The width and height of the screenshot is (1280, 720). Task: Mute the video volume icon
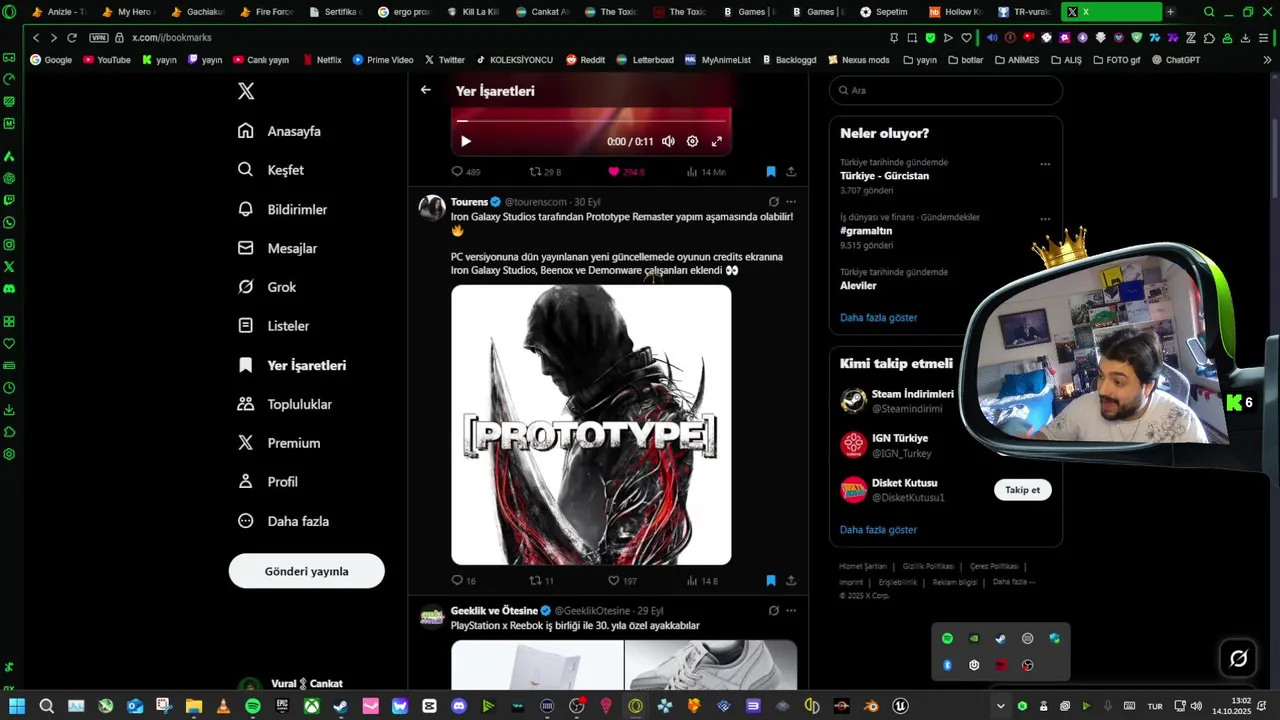(668, 141)
